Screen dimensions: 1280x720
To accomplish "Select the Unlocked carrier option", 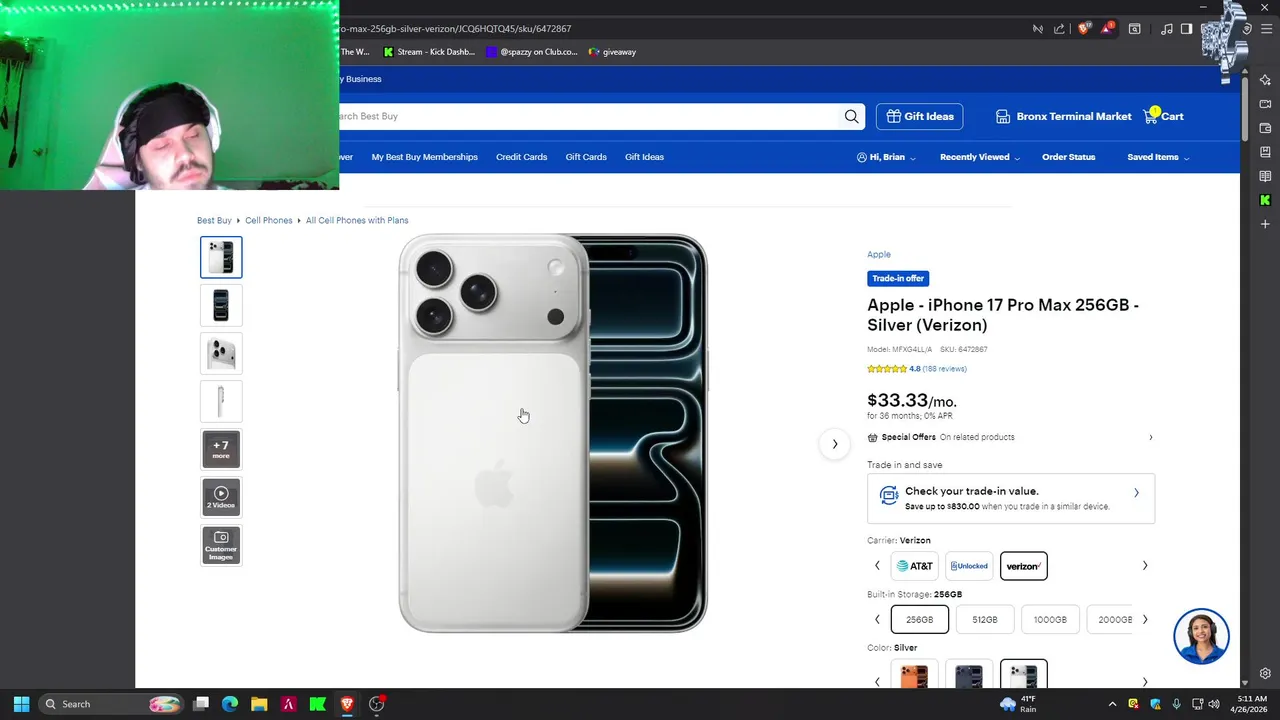I will point(969,566).
